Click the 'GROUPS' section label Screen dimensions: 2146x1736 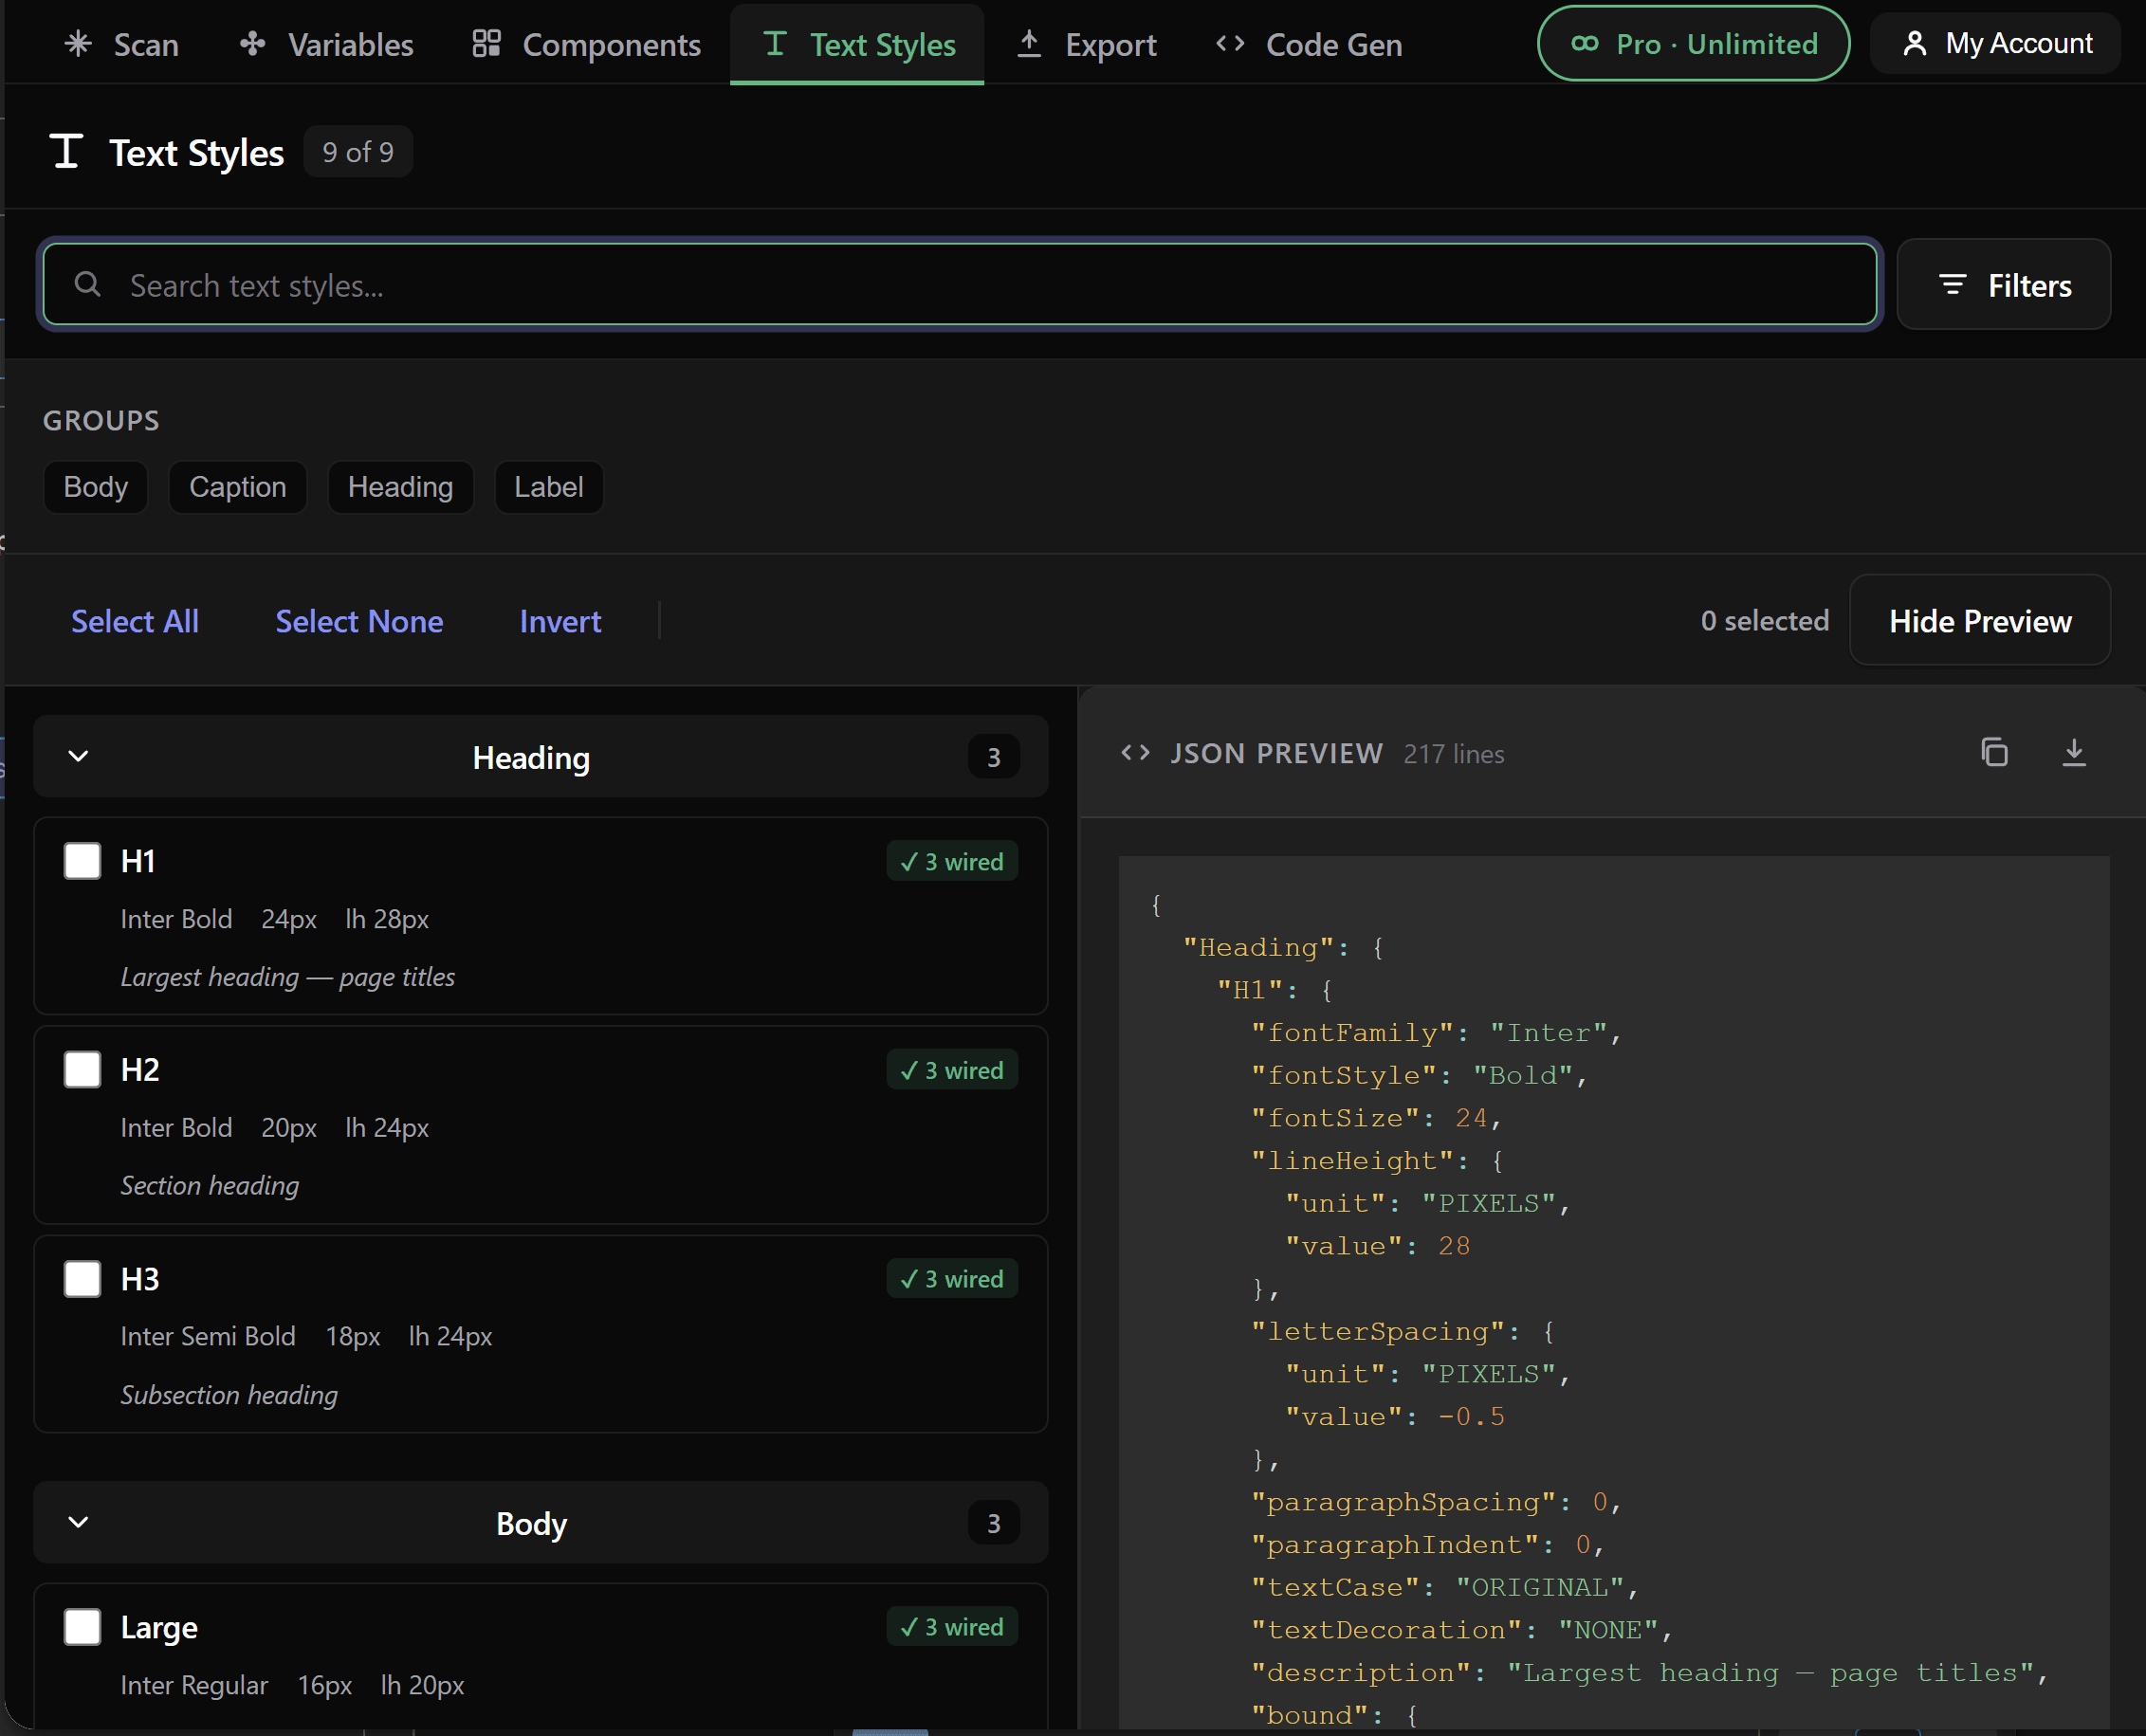point(101,420)
